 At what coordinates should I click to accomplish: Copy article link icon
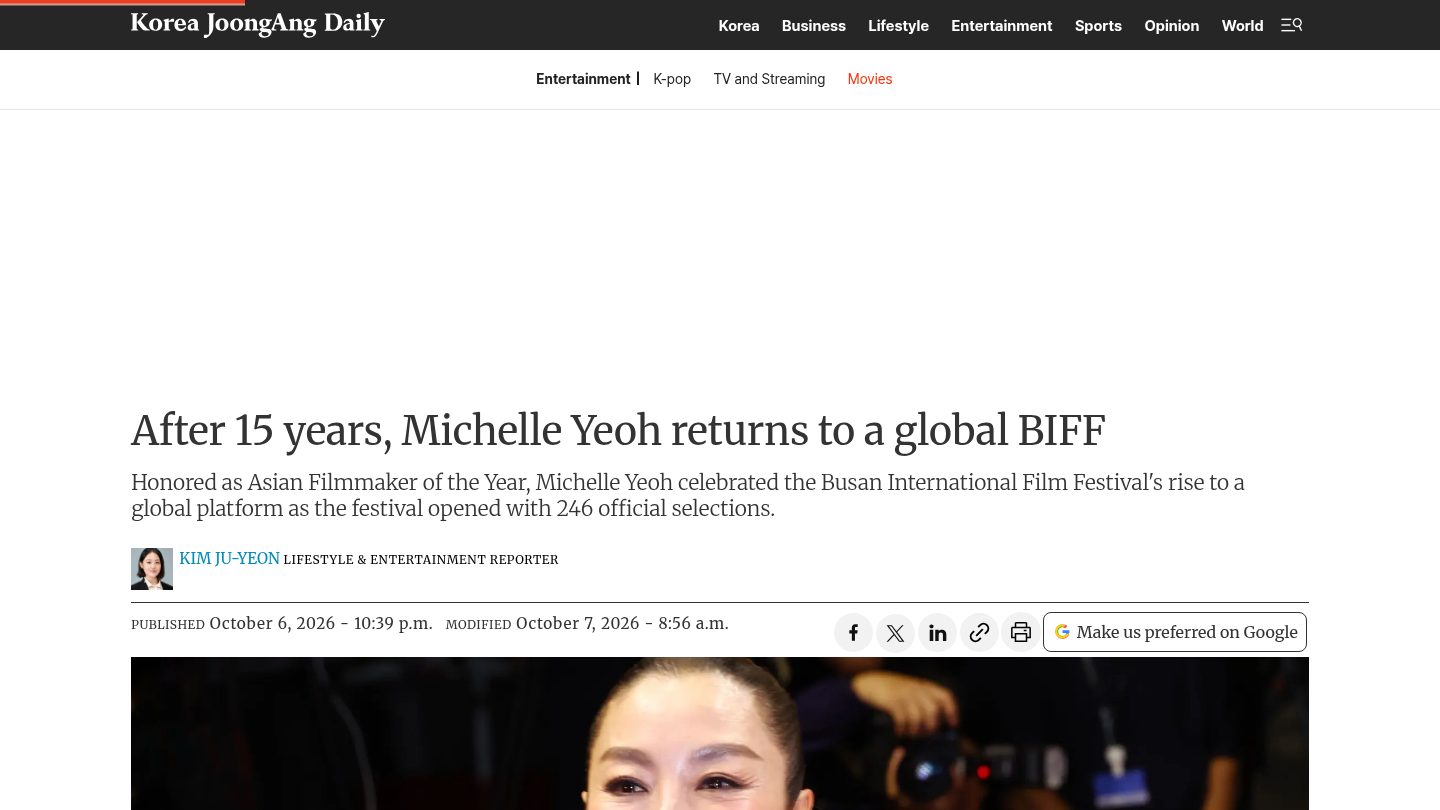coord(979,632)
